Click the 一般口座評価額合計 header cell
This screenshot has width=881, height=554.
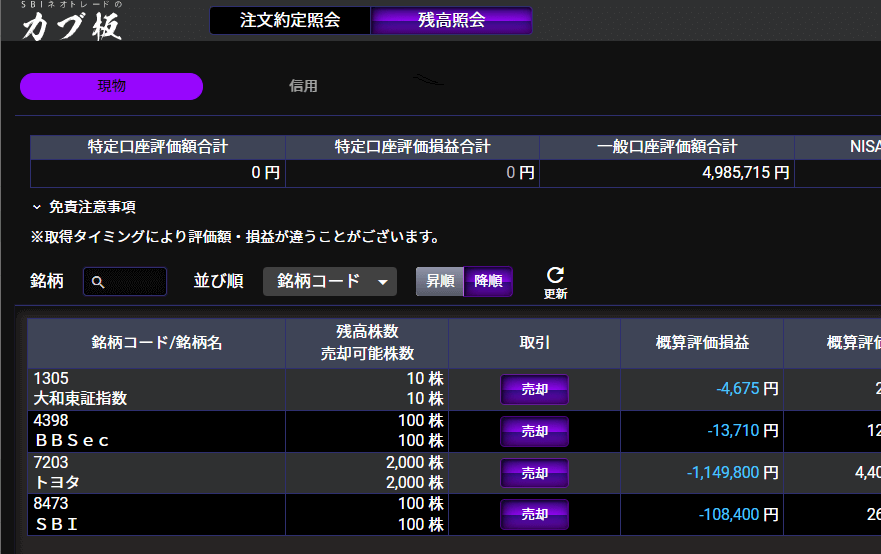coord(667,147)
